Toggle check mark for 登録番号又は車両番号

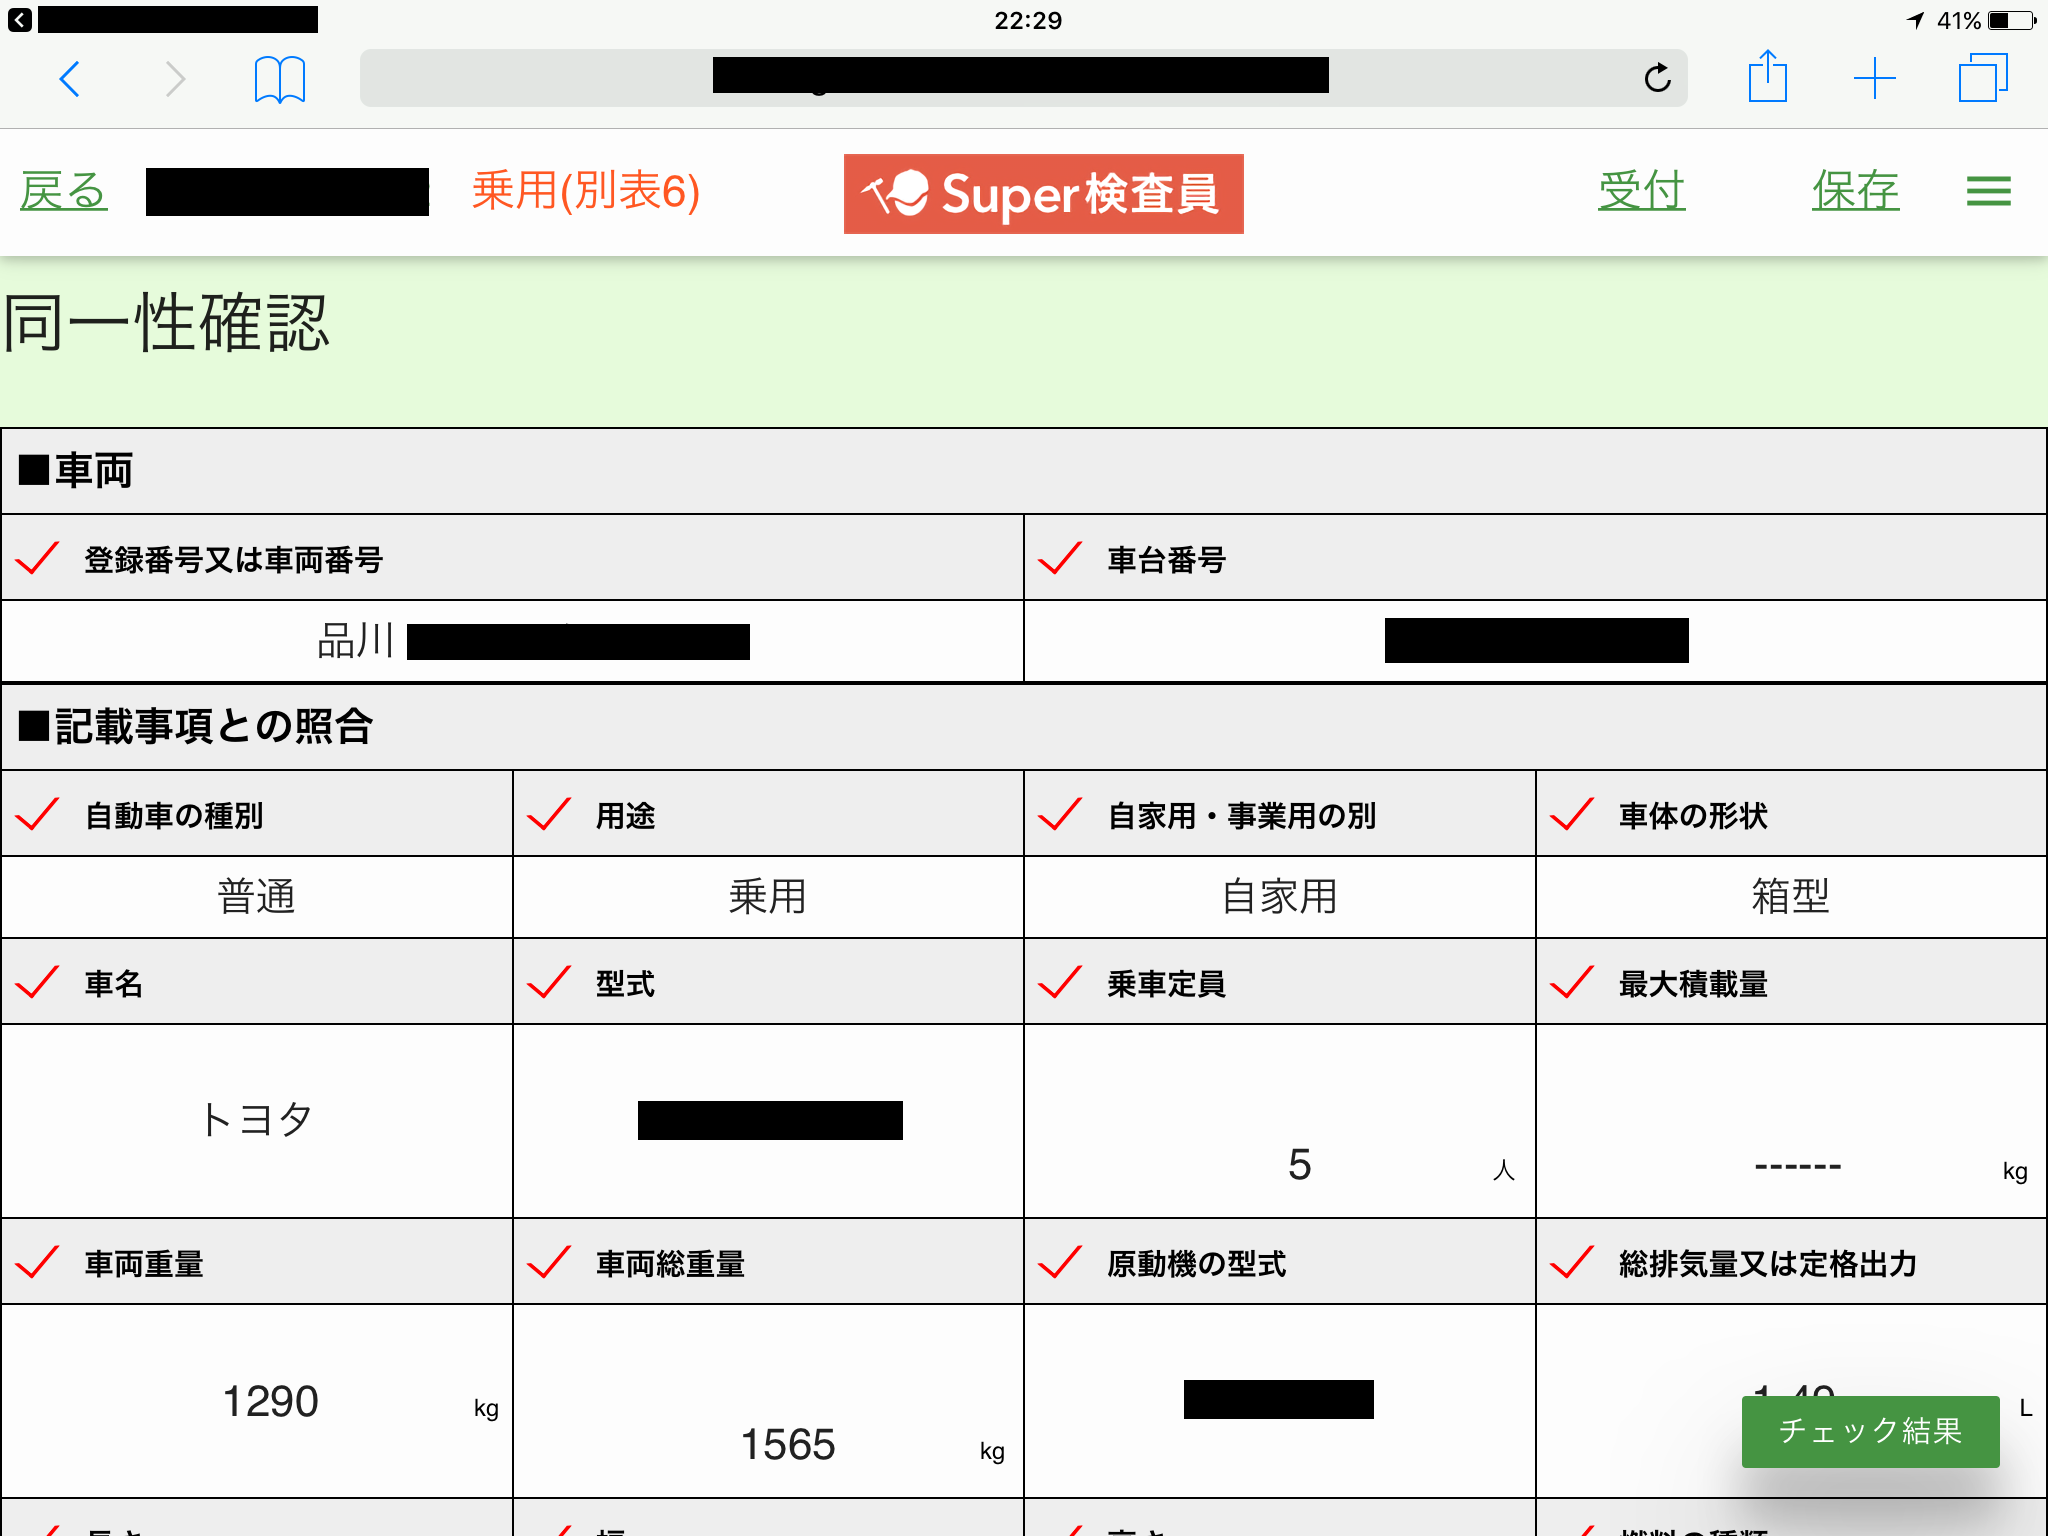(x=38, y=559)
